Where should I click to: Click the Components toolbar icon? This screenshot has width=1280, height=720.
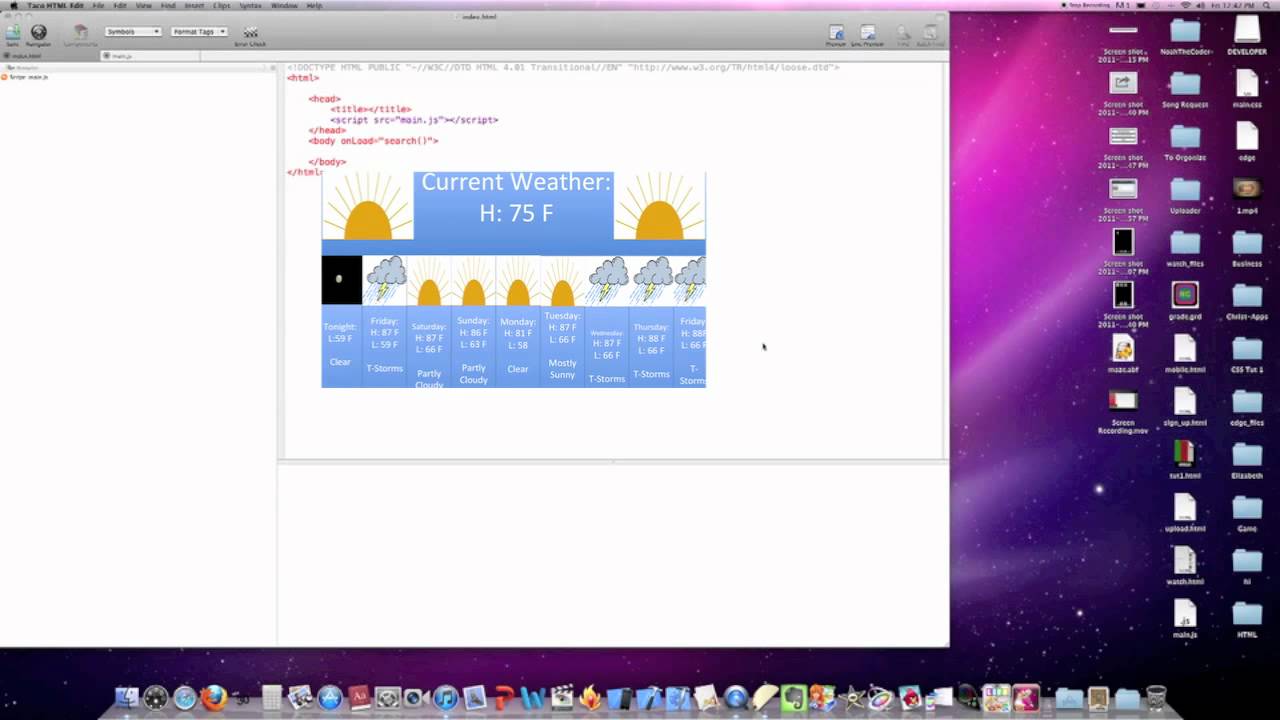(x=81, y=35)
